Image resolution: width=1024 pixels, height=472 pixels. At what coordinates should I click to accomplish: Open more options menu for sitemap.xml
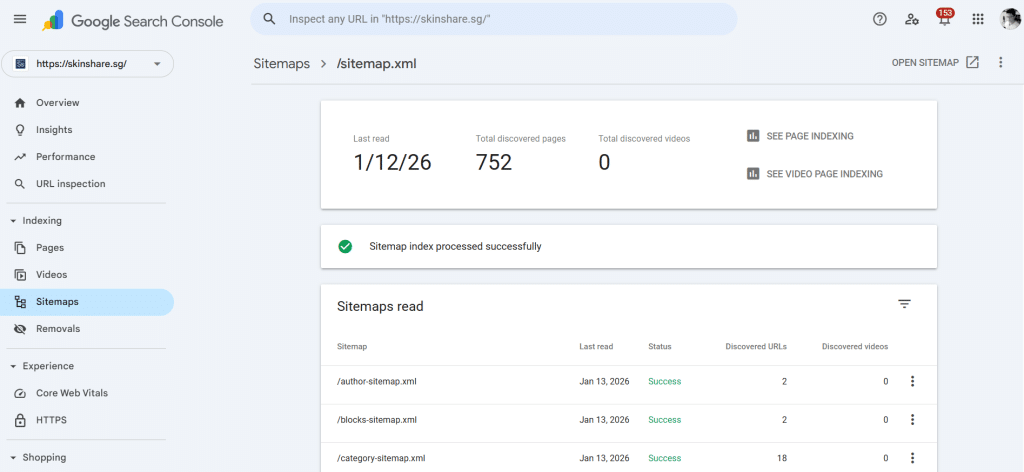point(1000,63)
